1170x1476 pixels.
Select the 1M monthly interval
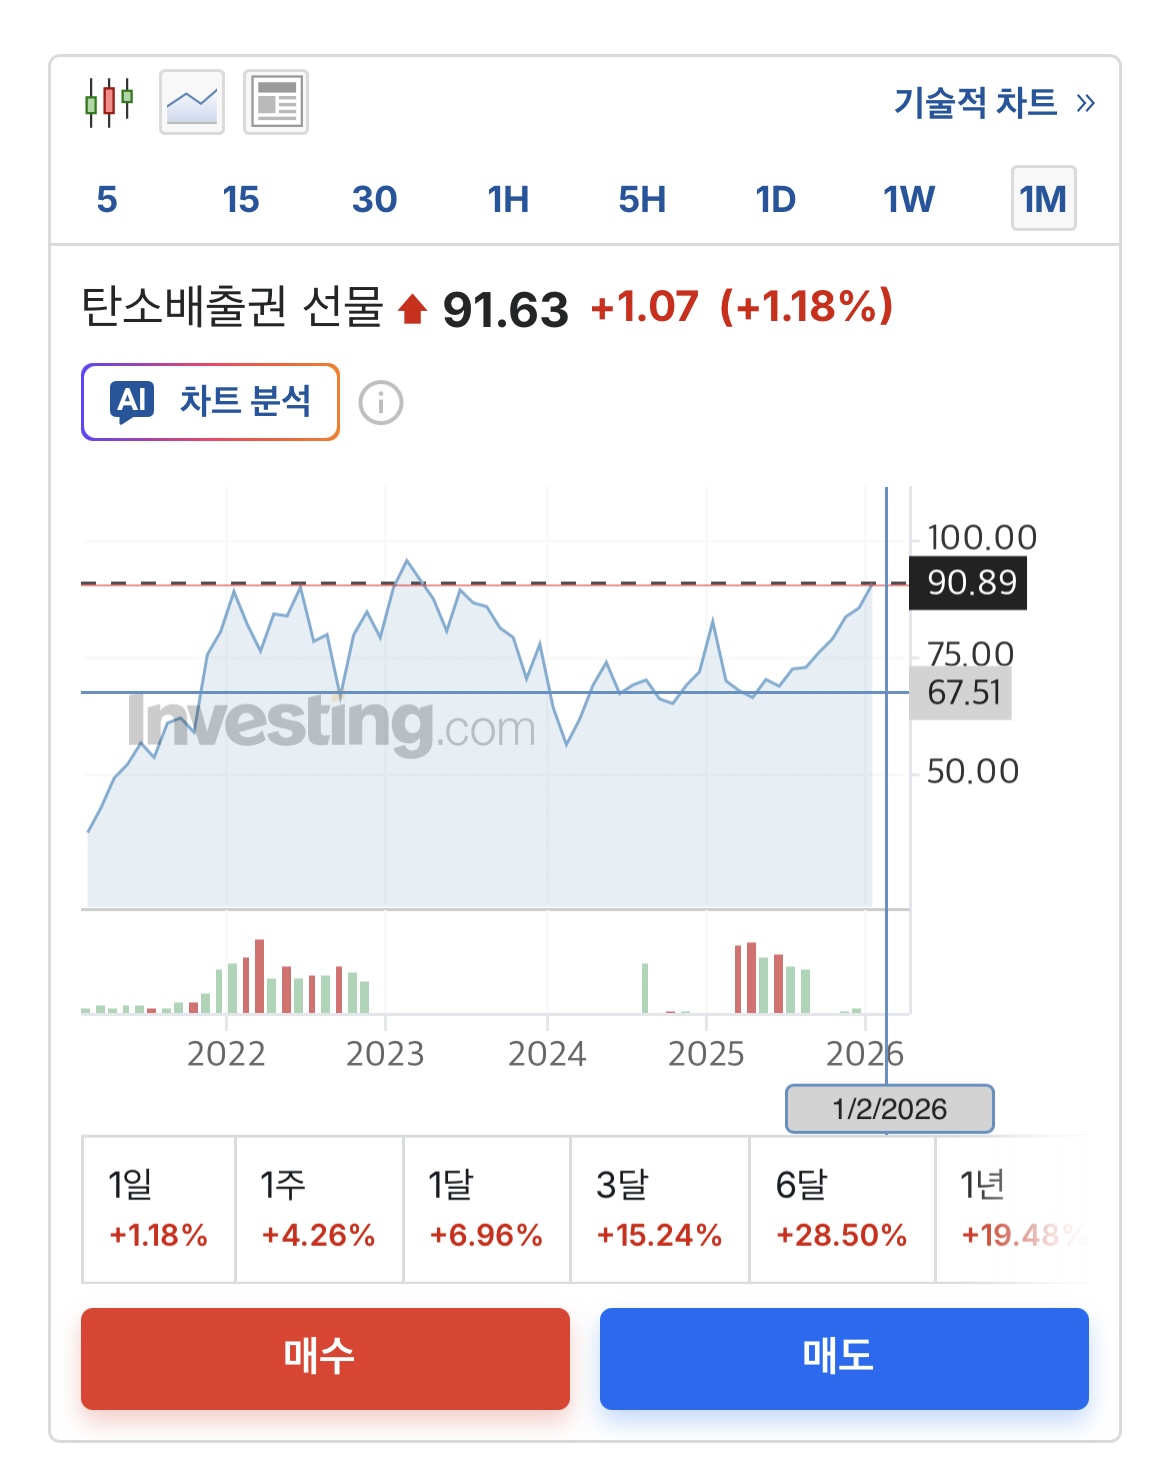click(x=1043, y=199)
